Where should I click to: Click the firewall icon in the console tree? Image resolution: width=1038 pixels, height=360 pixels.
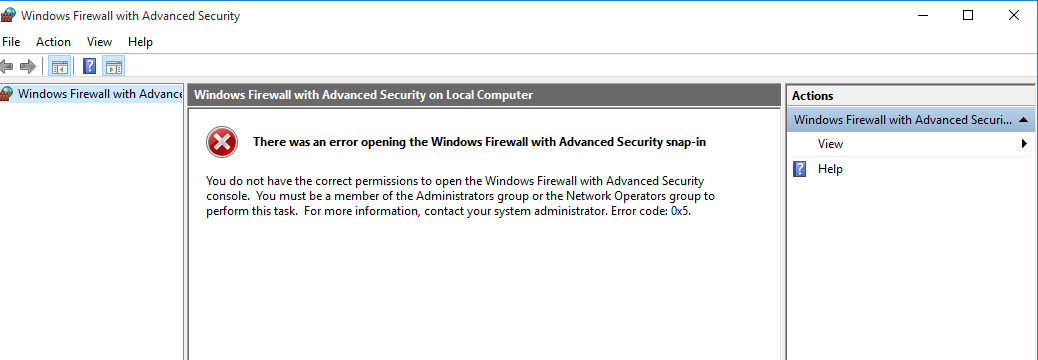coord(7,93)
